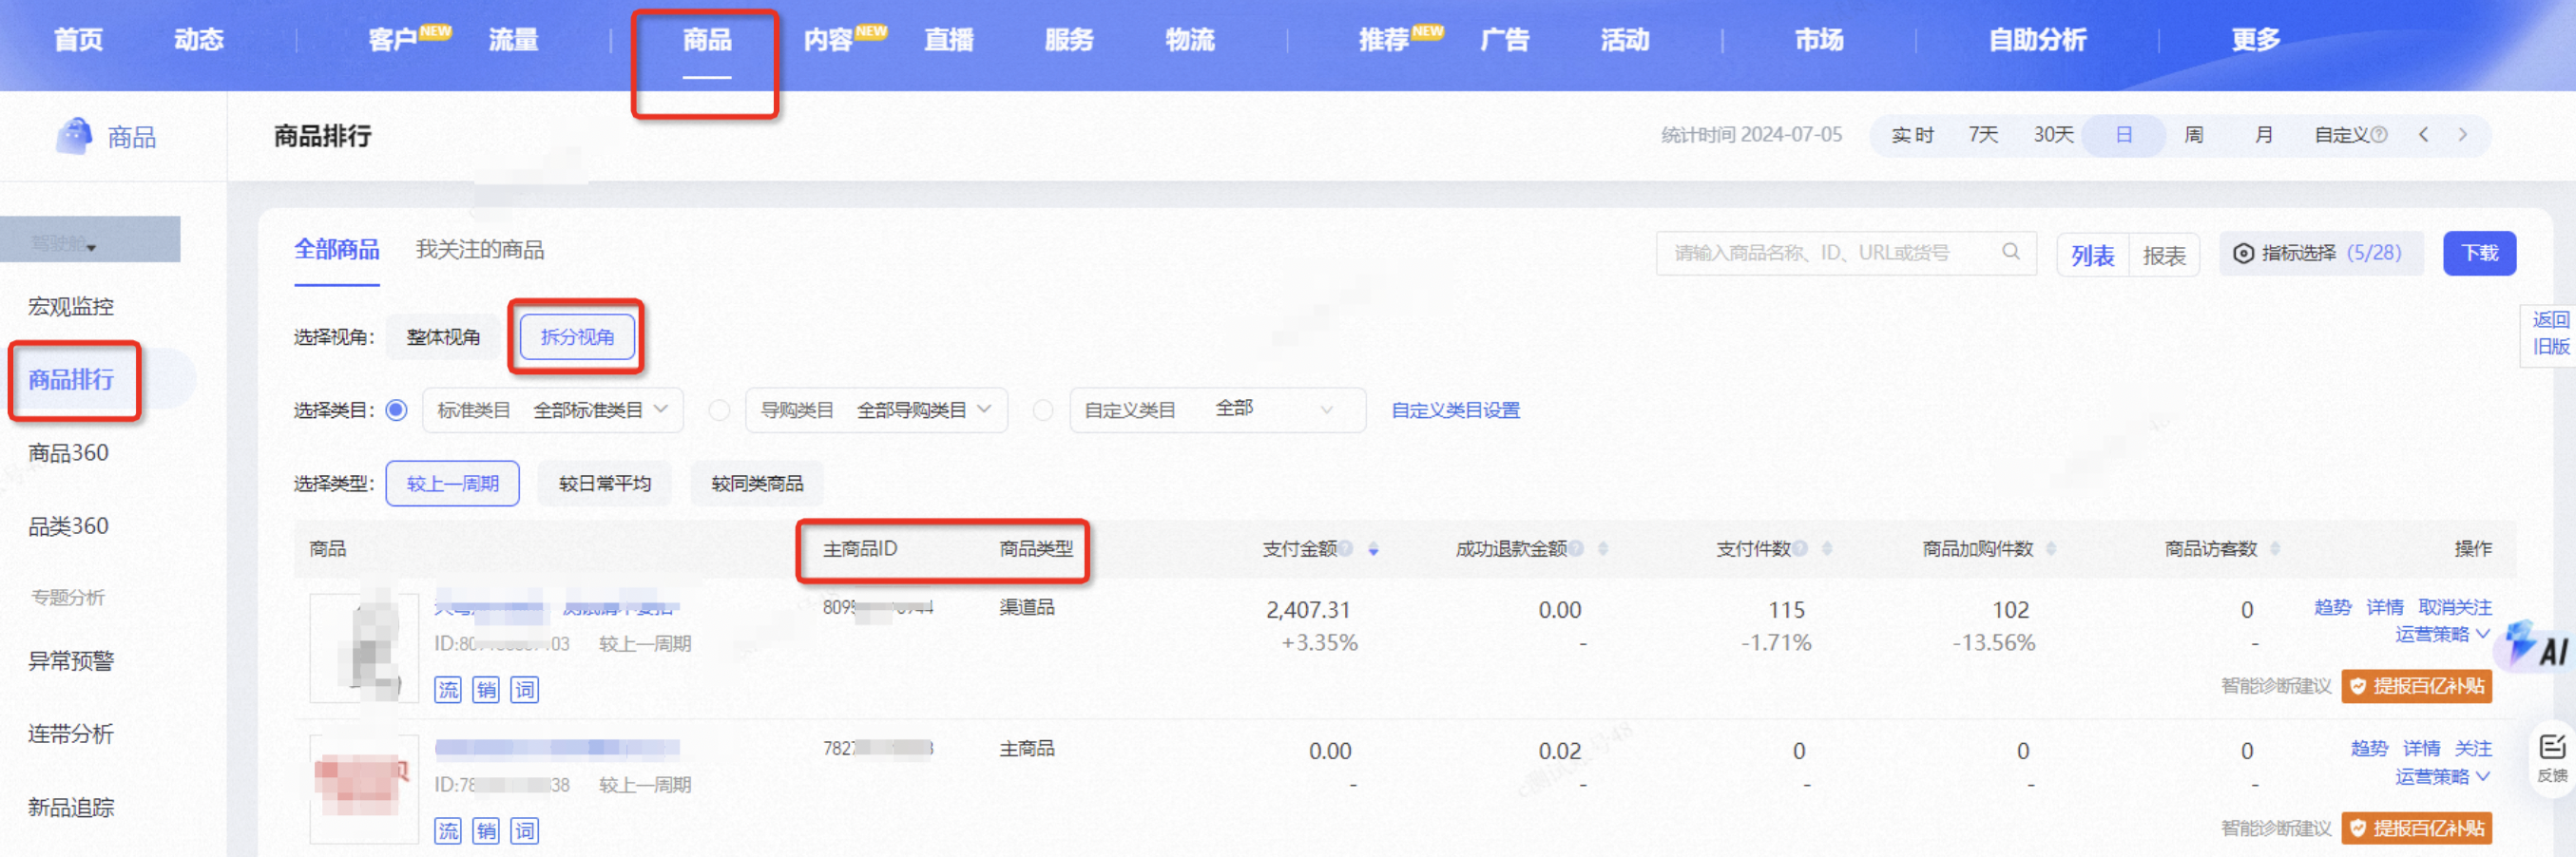Click first product's 提报百亿补贴 button
This screenshot has width=2576, height=857.
pyautogui.click(x=2416, y=686)
